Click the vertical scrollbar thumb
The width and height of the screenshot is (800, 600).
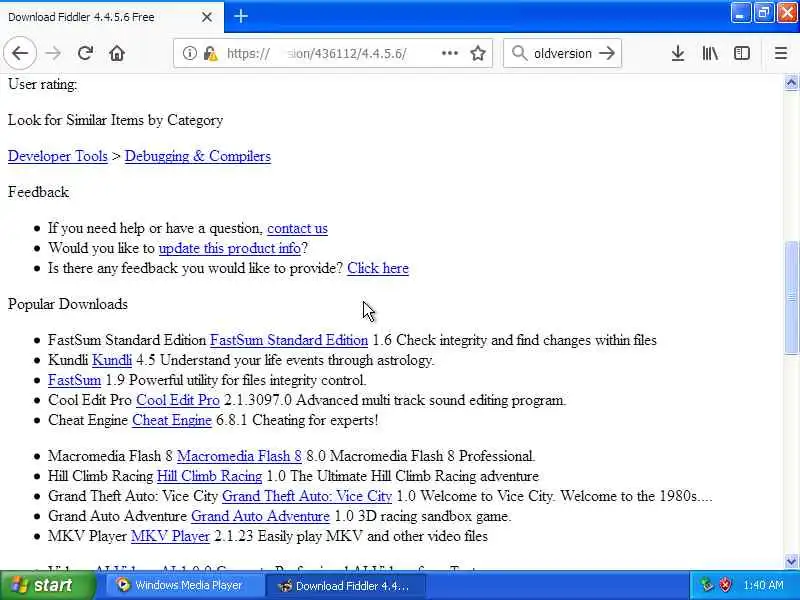(791, 296)
